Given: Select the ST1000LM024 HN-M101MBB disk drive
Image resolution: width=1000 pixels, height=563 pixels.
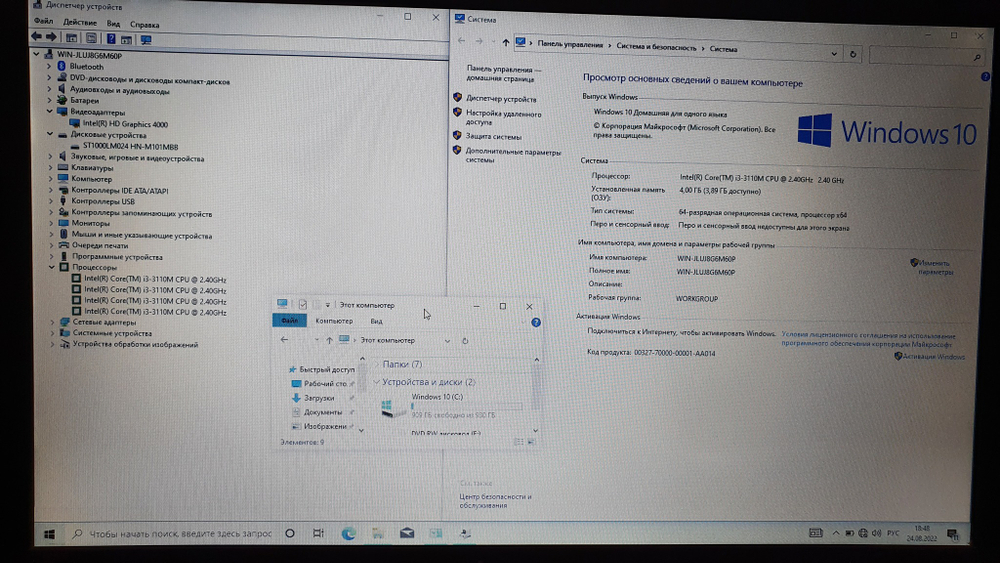Looking at the screenshot, I should 130,146.
